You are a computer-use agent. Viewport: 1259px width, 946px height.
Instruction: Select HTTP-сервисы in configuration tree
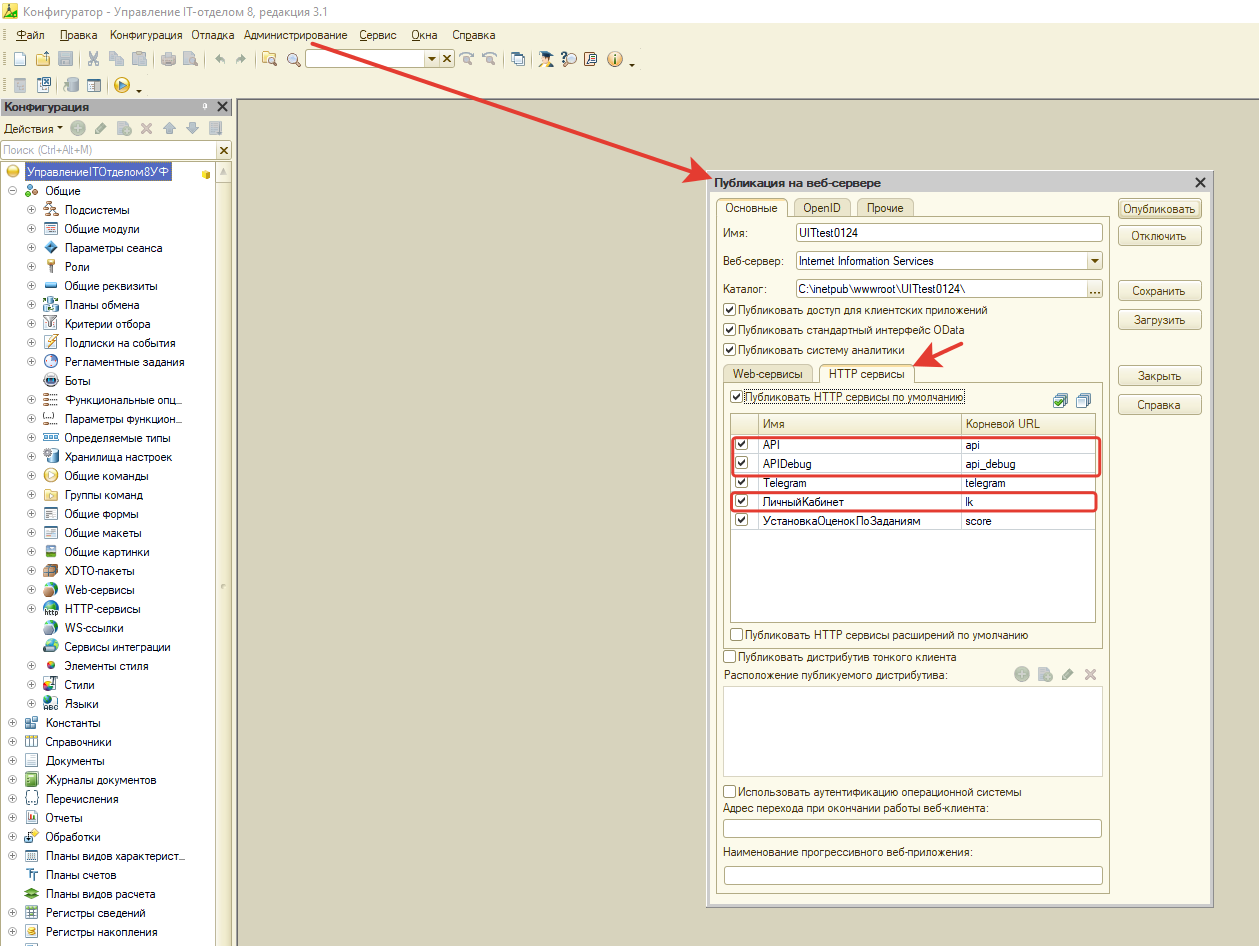(x=102, y=609)
